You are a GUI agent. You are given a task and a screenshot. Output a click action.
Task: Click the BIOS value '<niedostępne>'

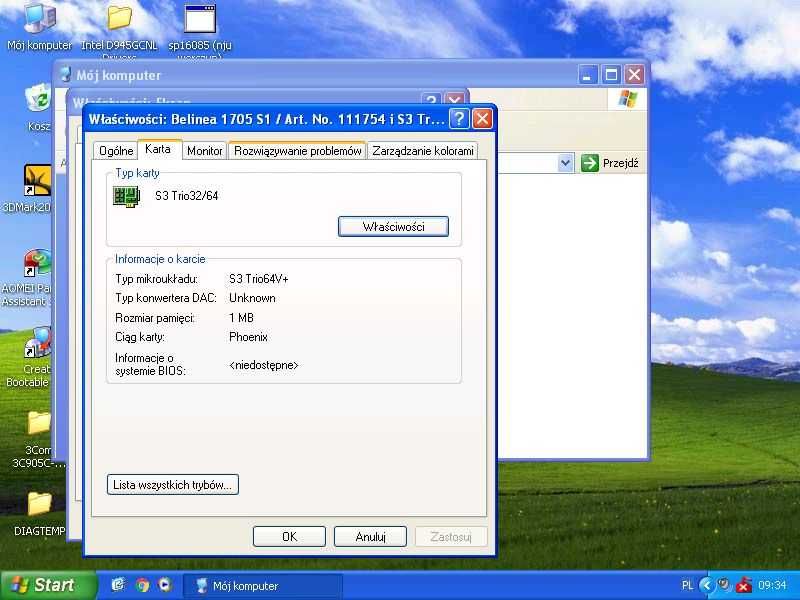point(264,365)
